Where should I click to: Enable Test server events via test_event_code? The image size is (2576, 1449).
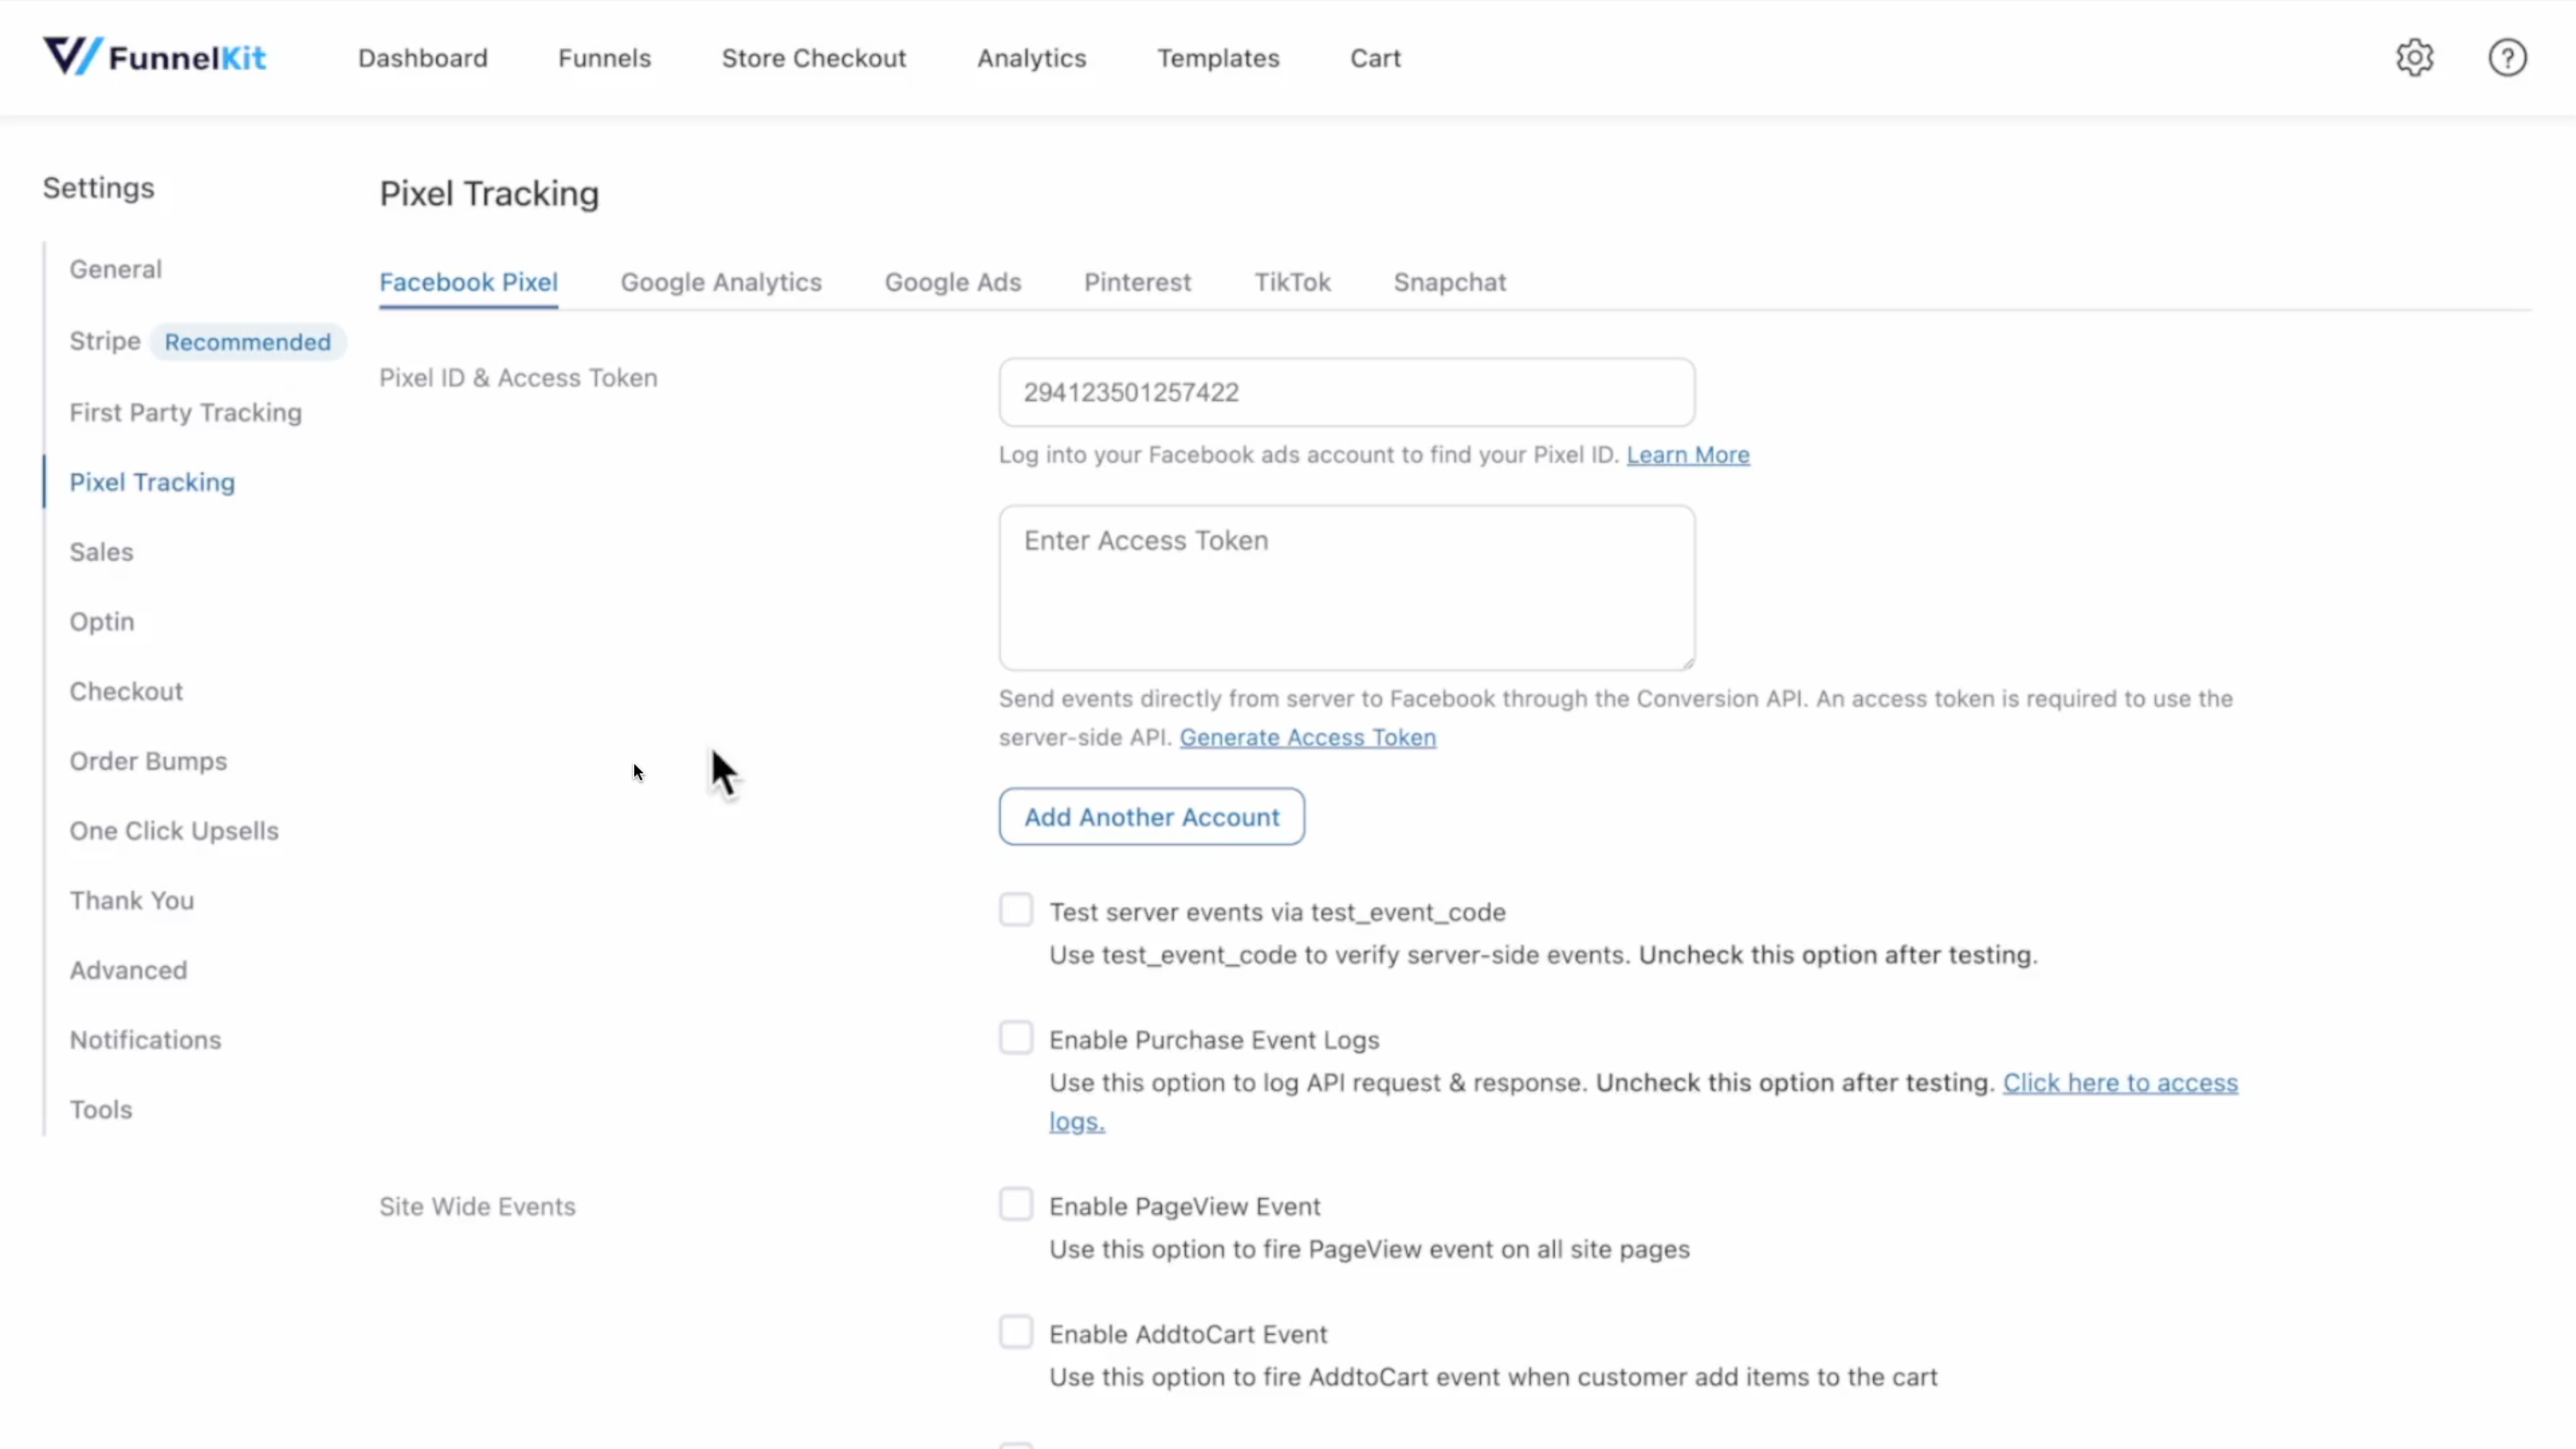coord(1015,910)
